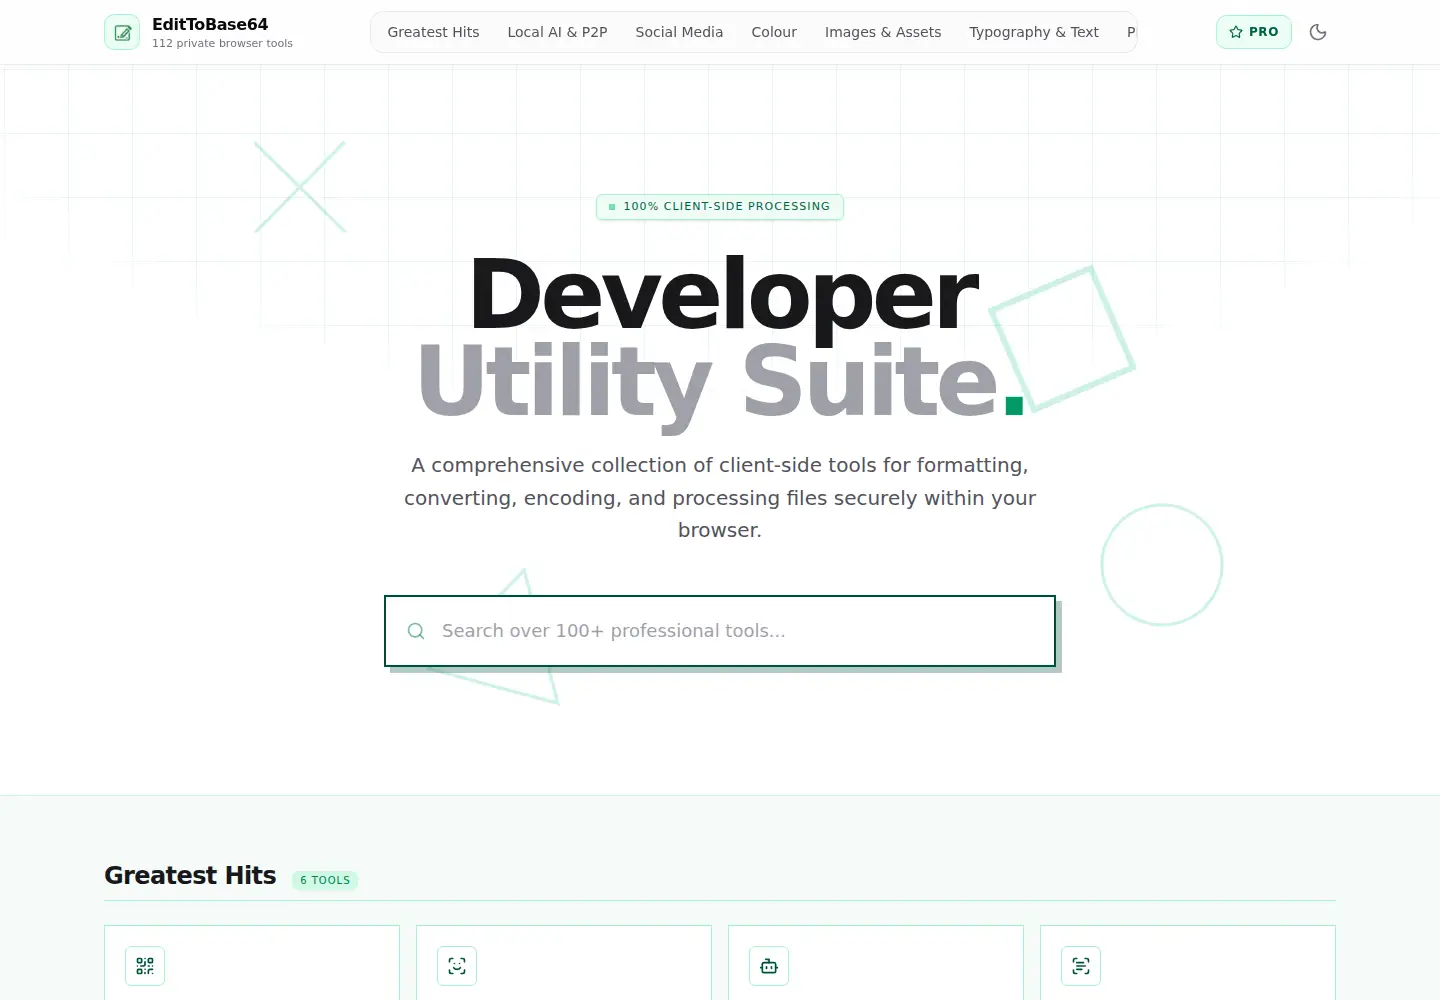1440x1000 pixels.
Task: Click the 6 TOOLS count badge
Action: (x=325, y=880)
